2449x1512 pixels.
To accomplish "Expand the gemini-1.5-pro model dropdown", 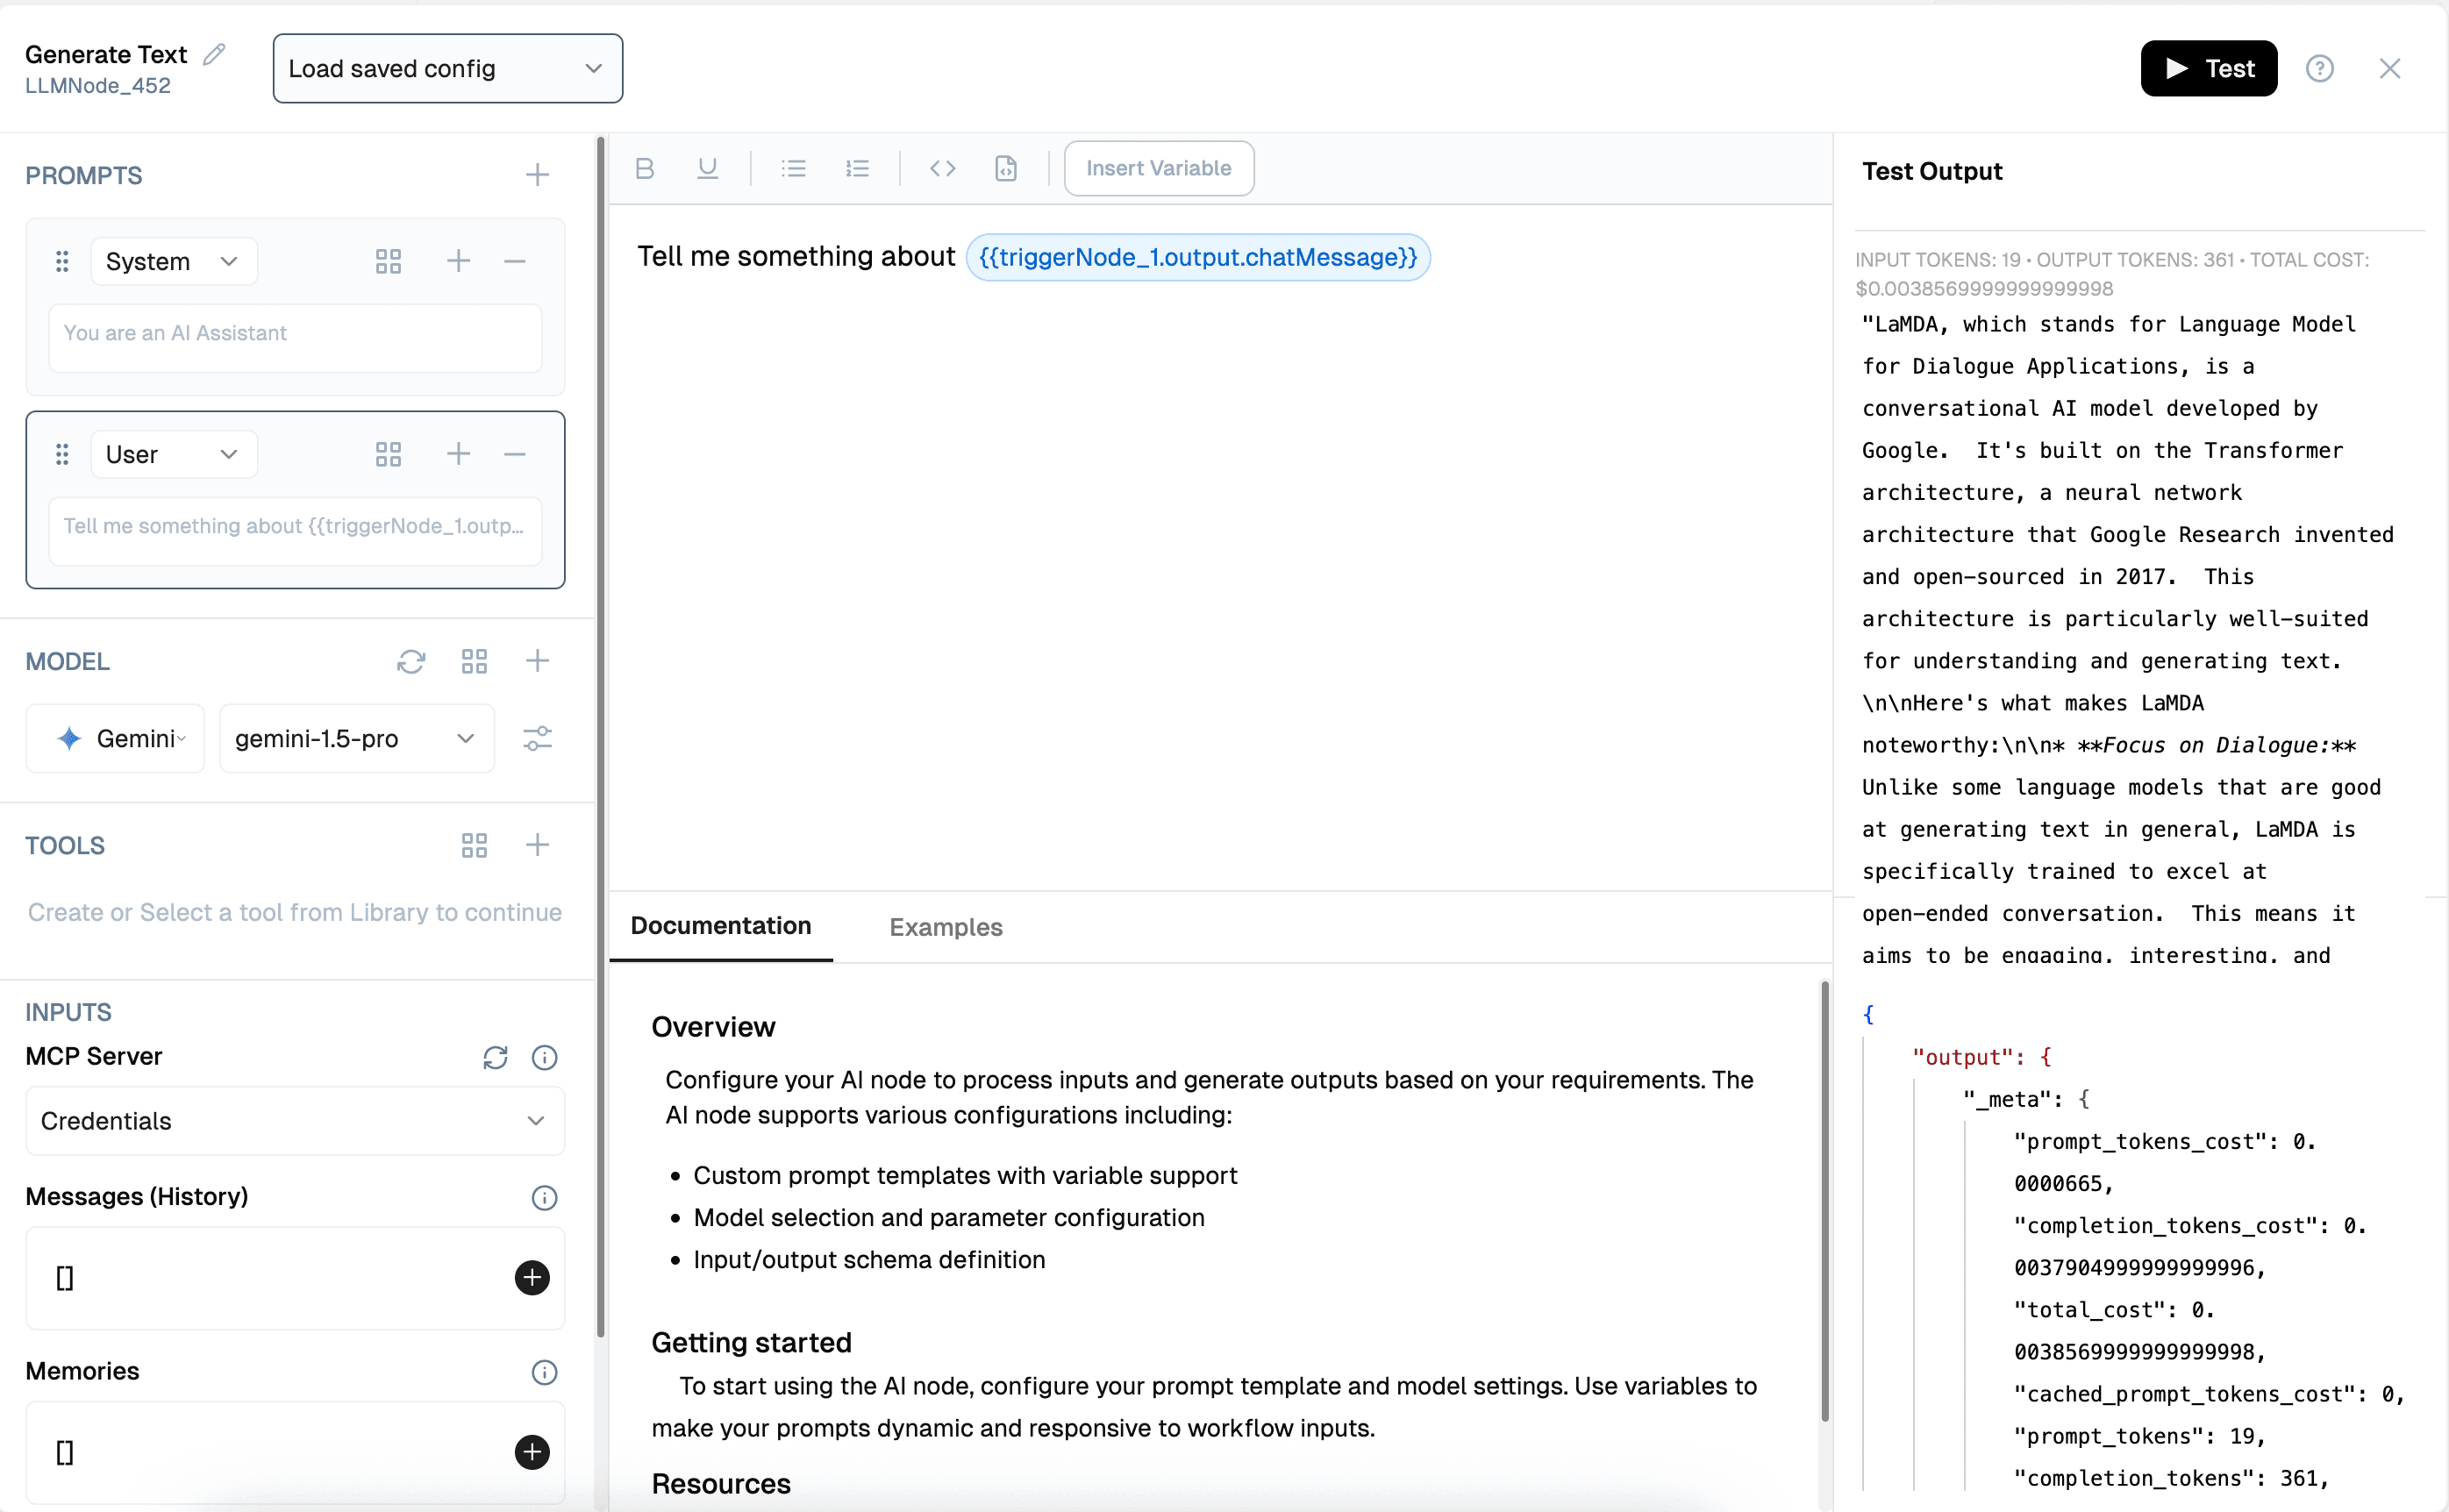I will 356,739.
